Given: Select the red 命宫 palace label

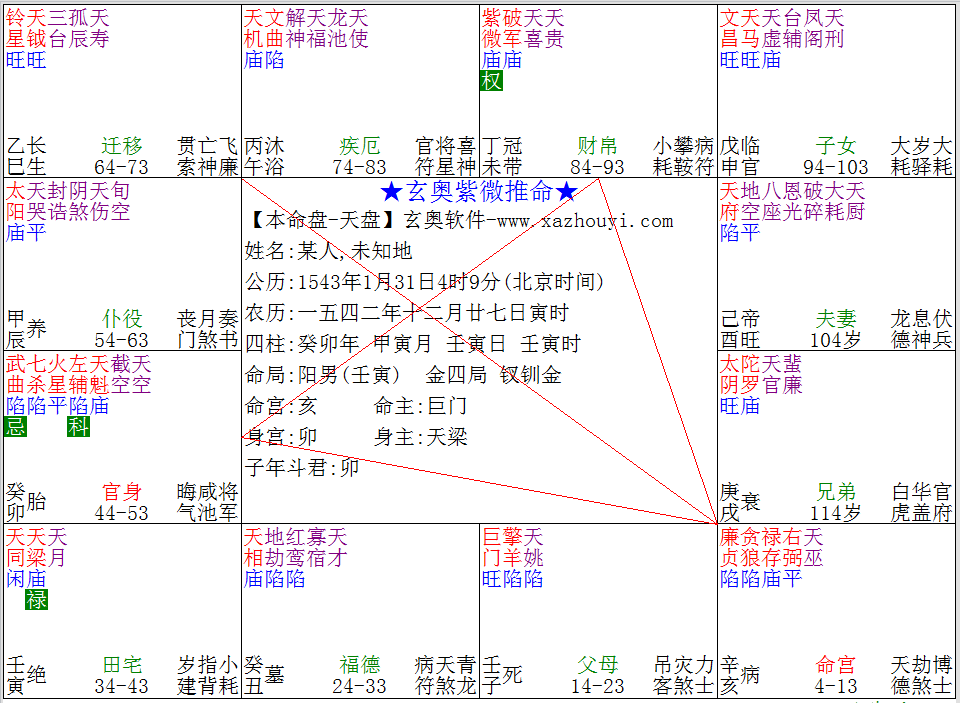Looking at the screenshot, I should click(x=835, y=664).
